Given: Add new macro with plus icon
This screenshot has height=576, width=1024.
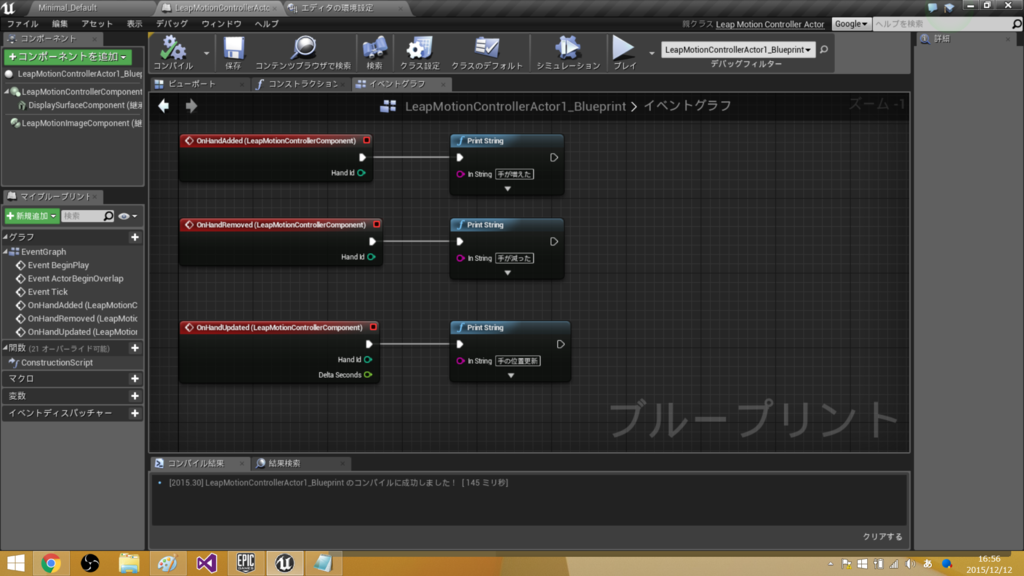Looking at the screenshot, I should tap(135, 379).
